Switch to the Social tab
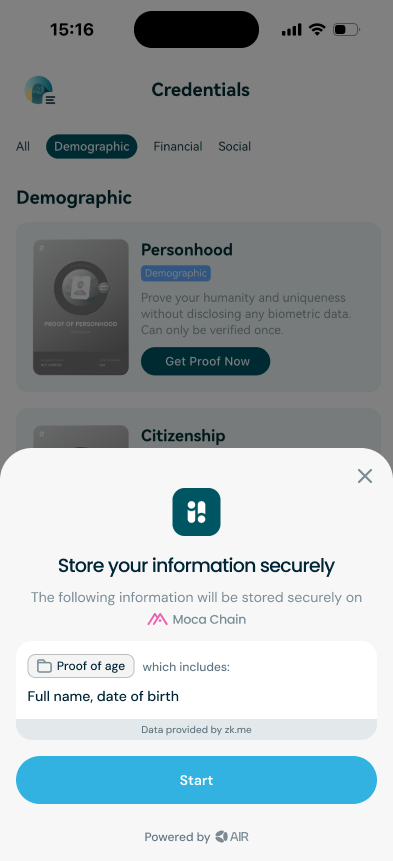This screenshot has height=861, width=393. (x=234, y=147)
